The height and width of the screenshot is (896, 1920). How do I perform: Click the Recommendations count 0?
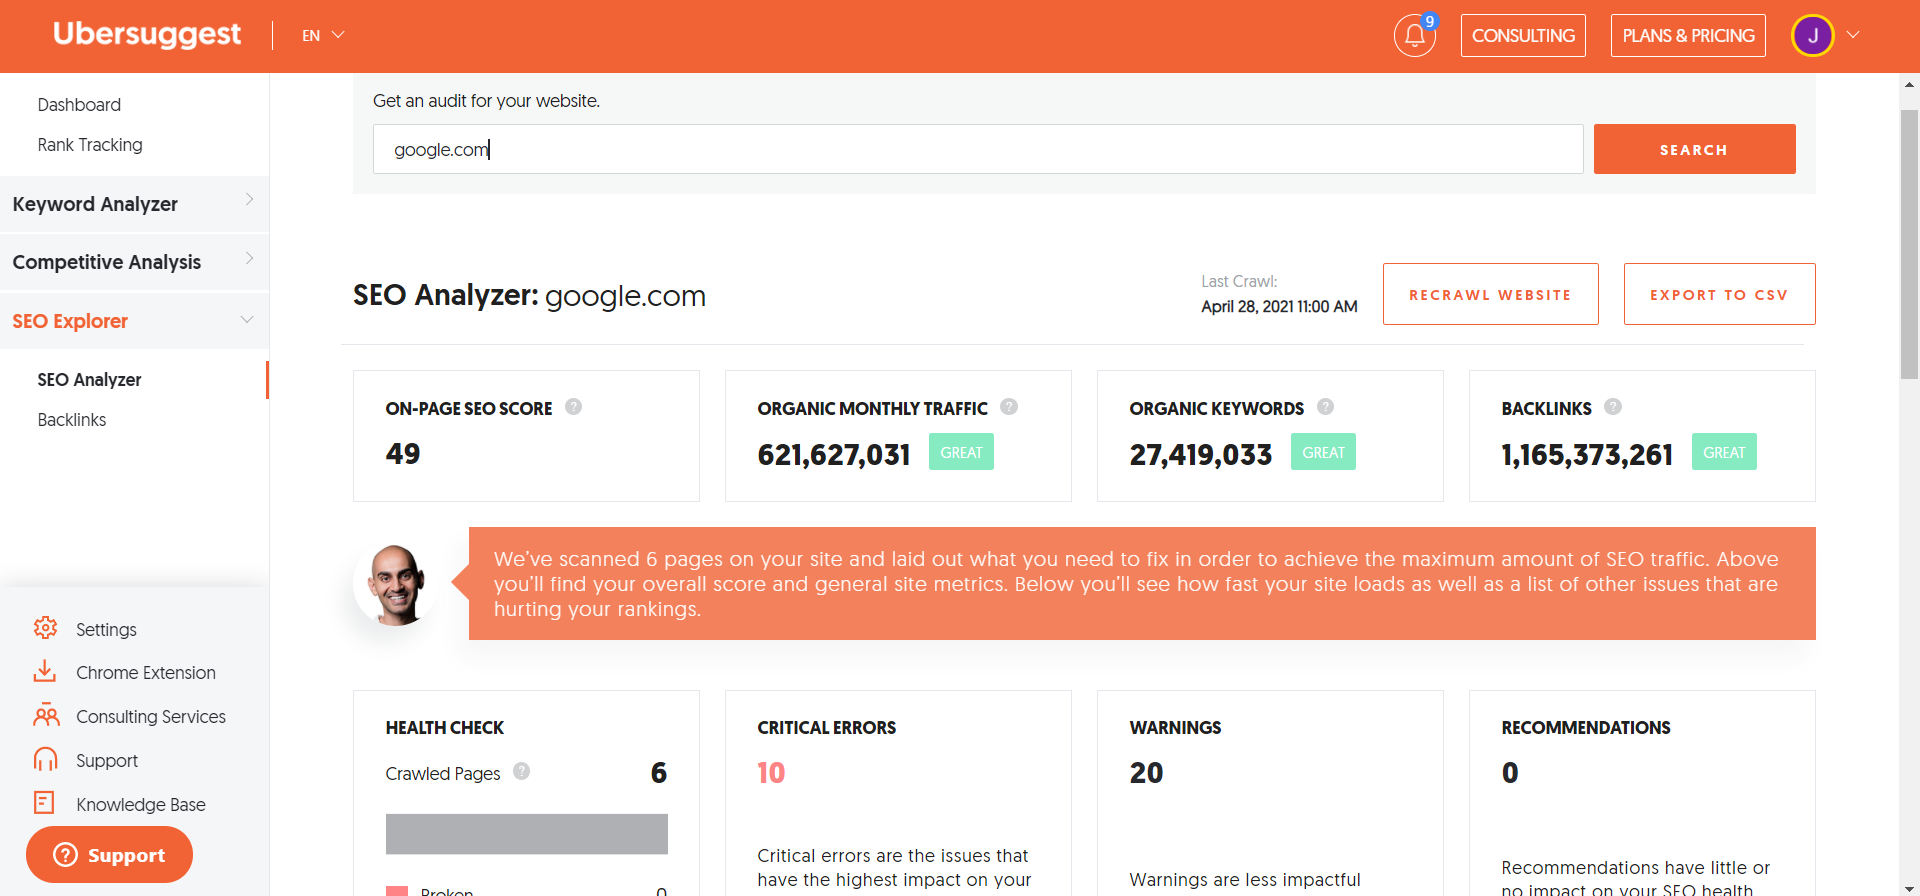1510,773
